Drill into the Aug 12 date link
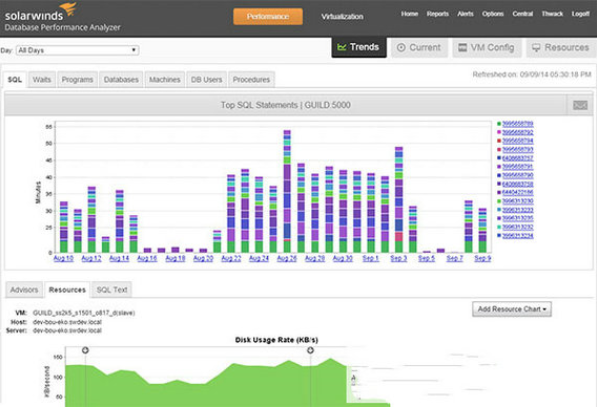The width and height of the screenshot is (597, 407). pos(91,258)
